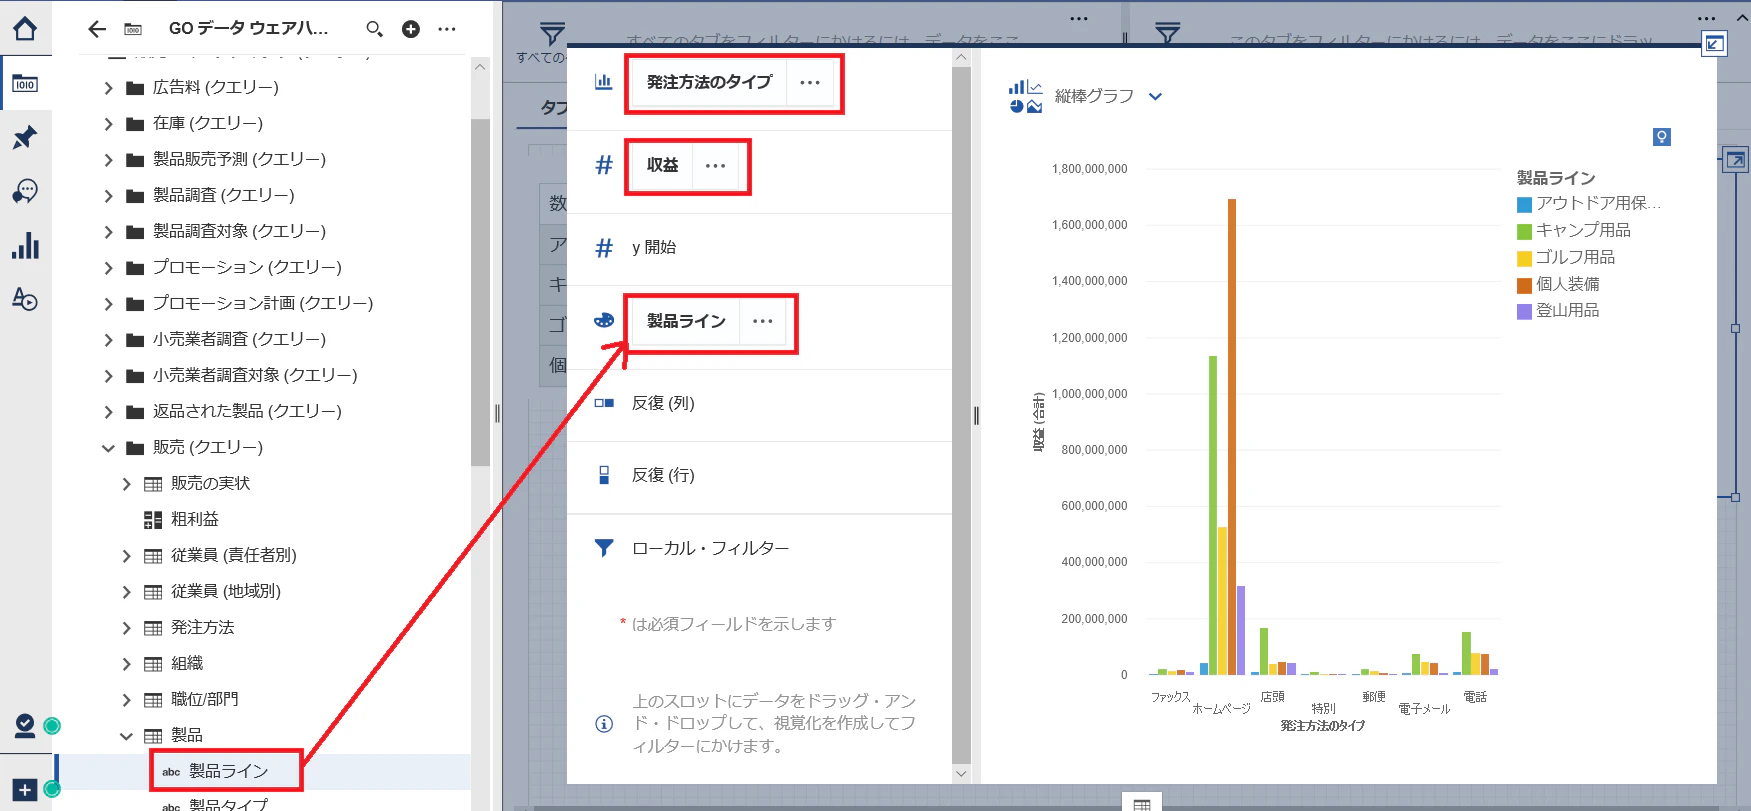The width and height of the screenshot is (1751, 811).
Task: Click the y 開始 slot
Action: [x=759, y=248]
